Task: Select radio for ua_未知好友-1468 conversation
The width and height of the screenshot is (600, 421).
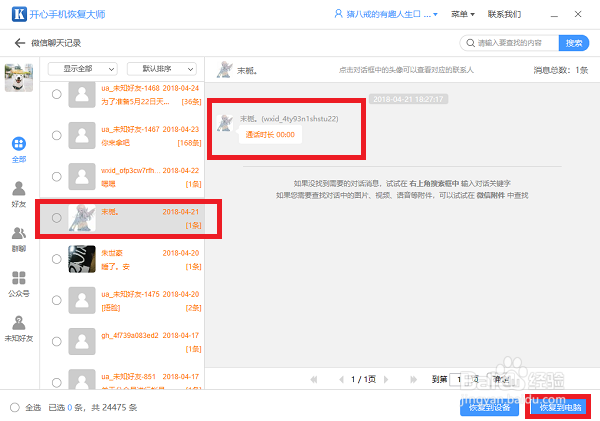Action: pos(57,94)
